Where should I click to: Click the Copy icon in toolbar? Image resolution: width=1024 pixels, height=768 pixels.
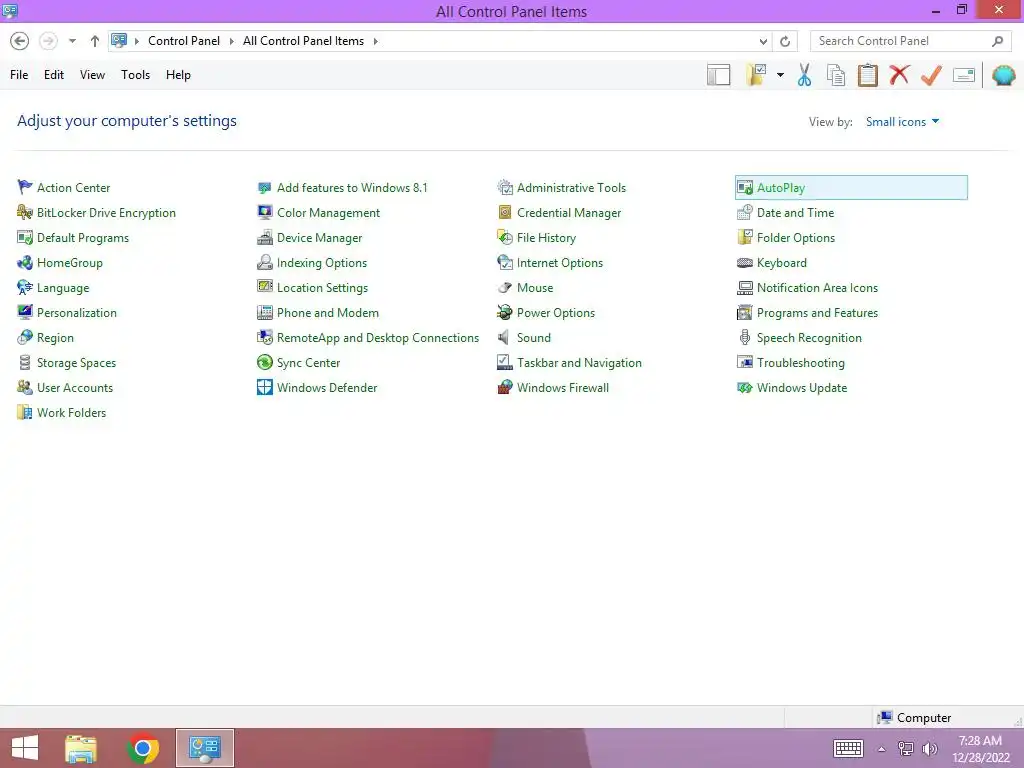click(836, 75)
